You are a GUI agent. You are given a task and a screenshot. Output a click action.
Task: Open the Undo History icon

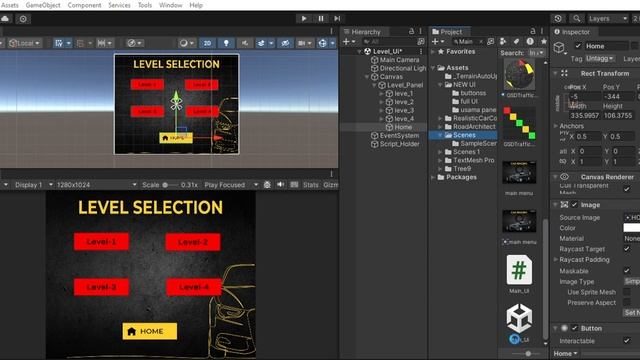558,18
